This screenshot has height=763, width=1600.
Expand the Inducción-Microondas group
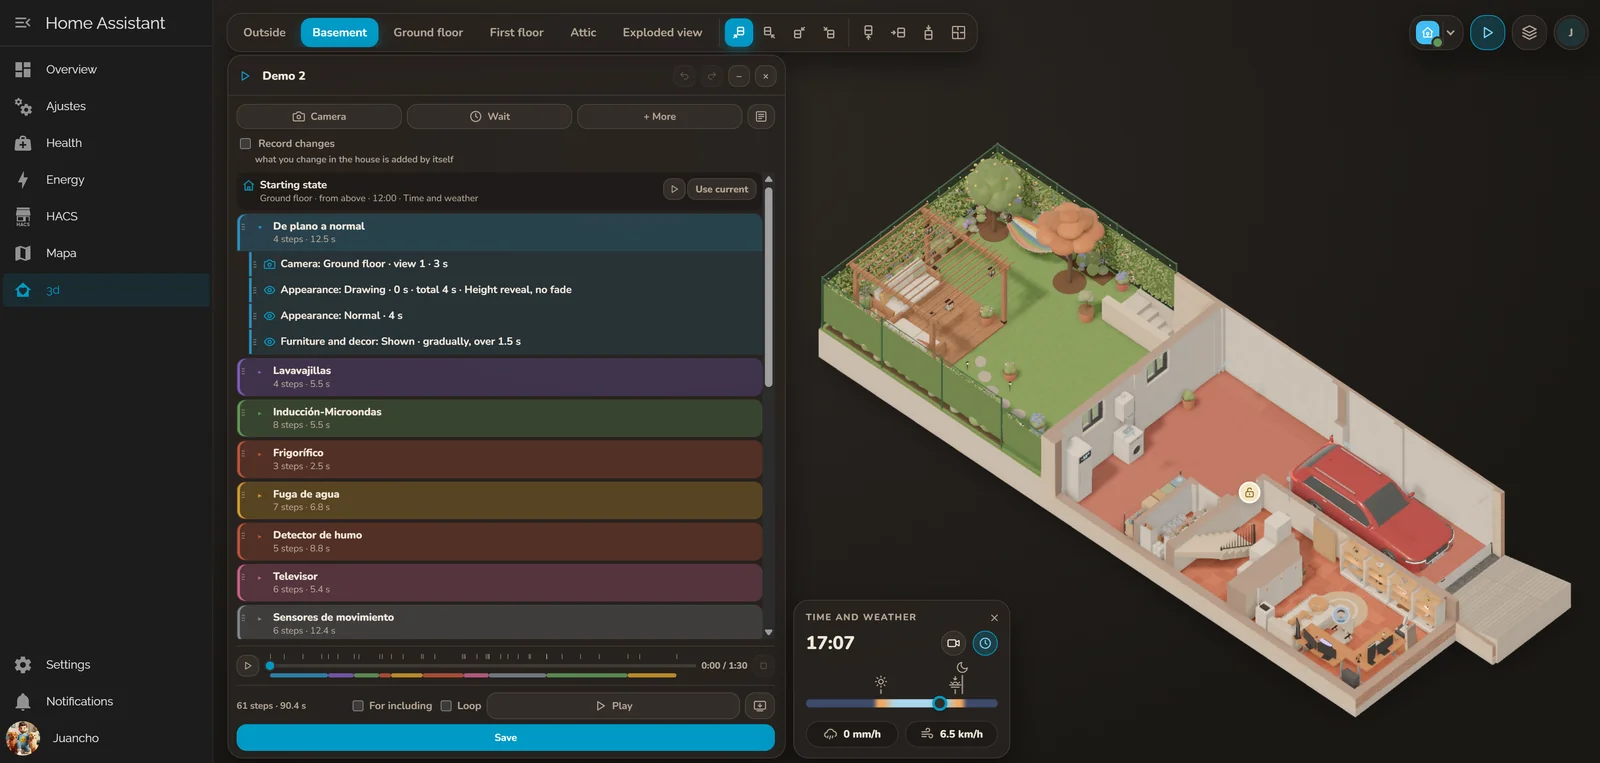[x=260, y=412]
